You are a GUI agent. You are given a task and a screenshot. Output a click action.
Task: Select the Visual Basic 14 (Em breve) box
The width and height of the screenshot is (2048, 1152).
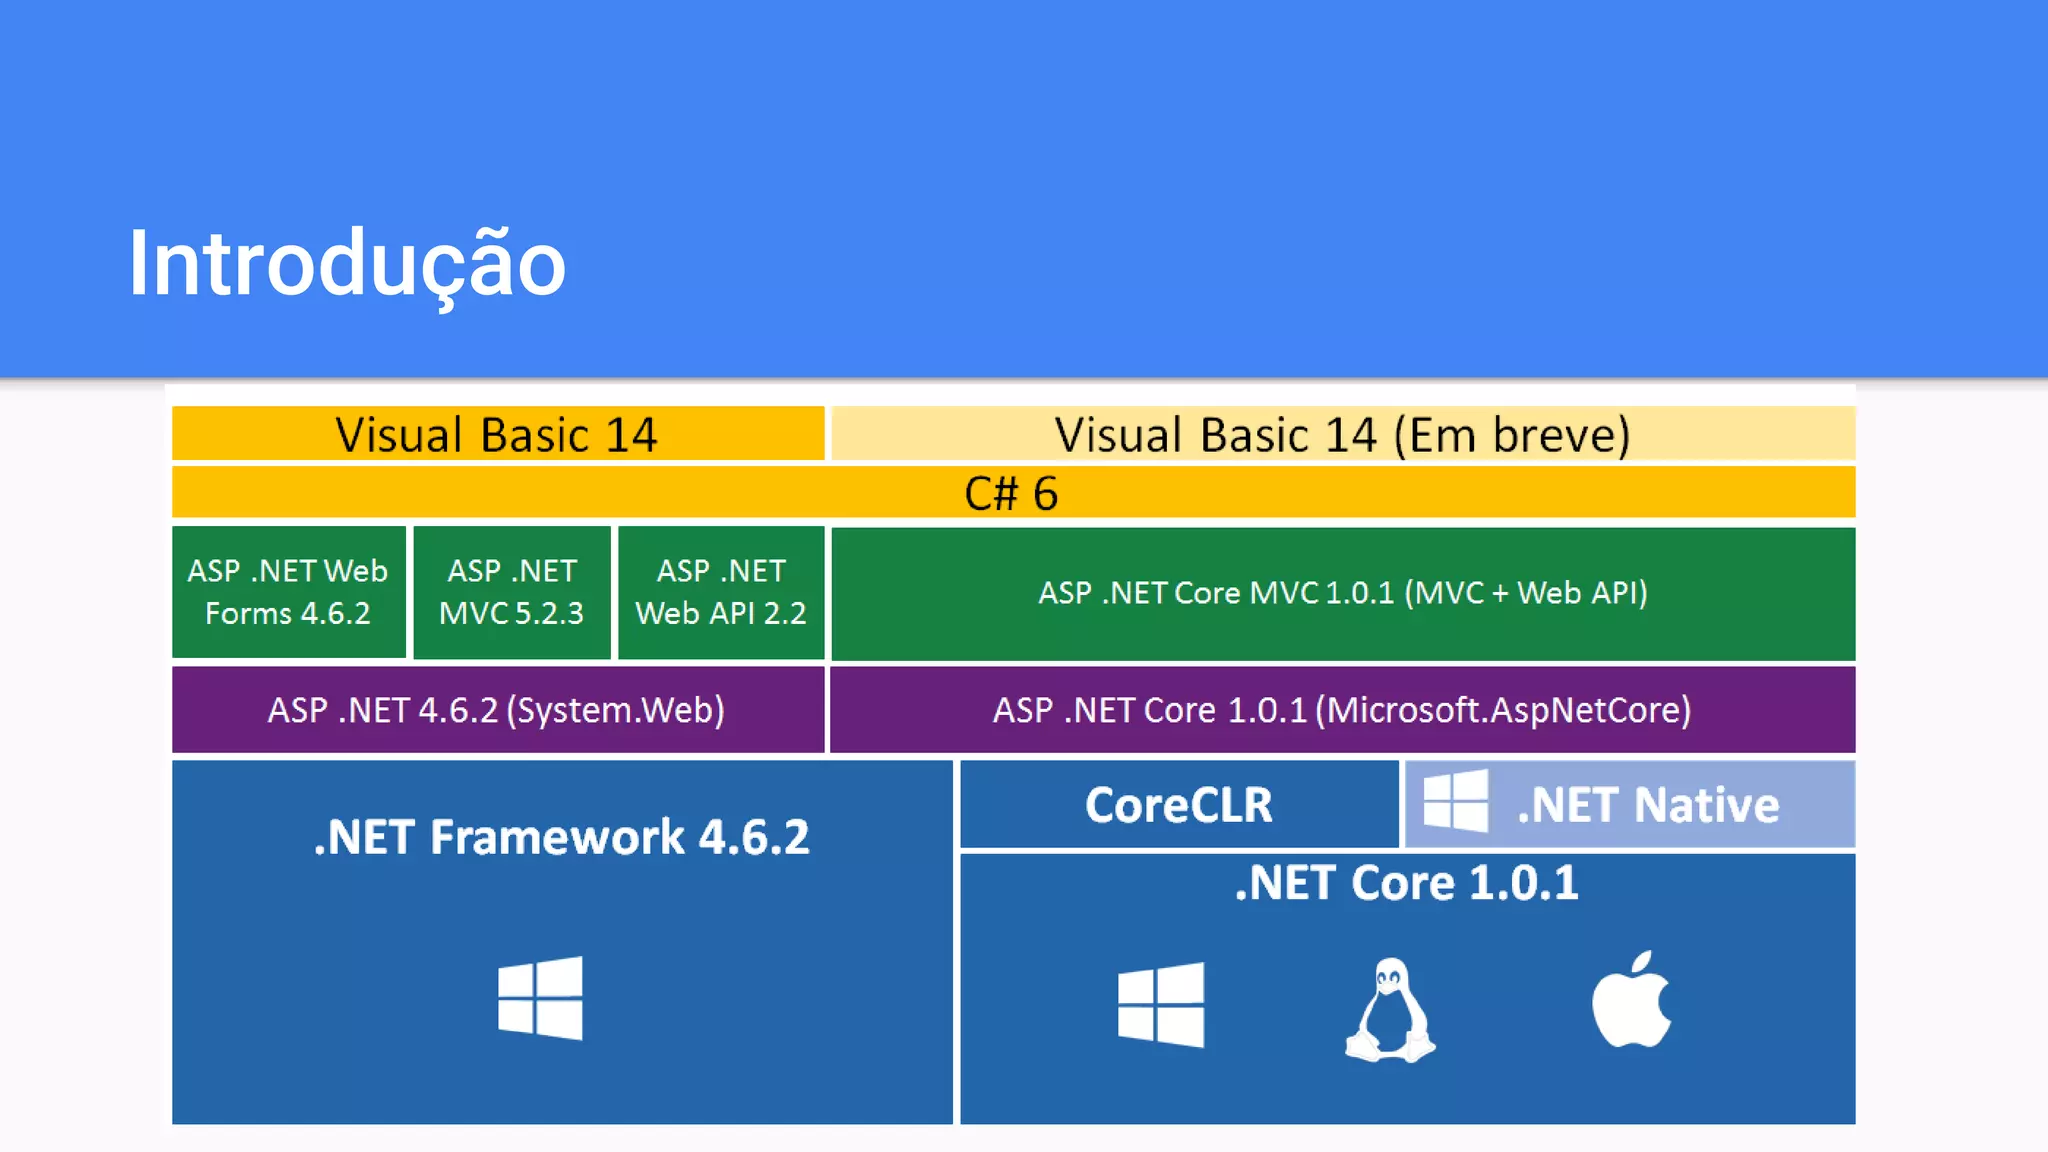[x=1342, y=434]
